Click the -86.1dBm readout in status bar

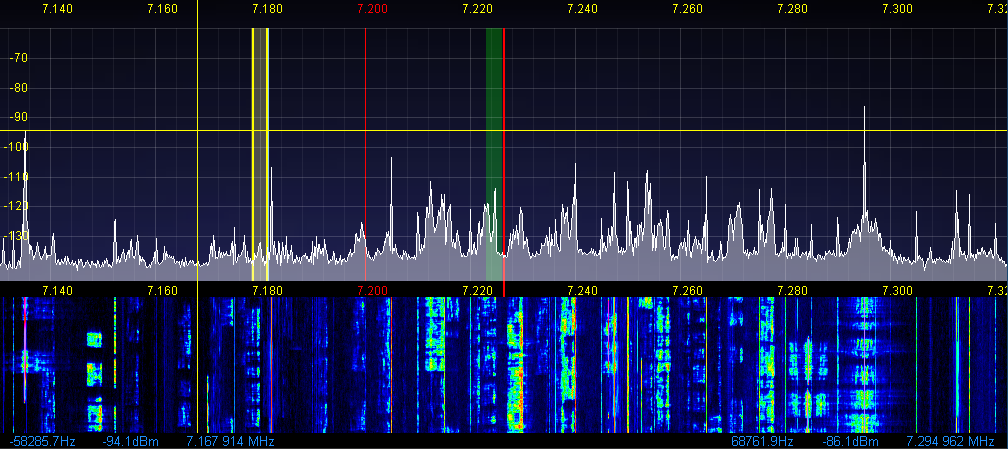point(850,441)
